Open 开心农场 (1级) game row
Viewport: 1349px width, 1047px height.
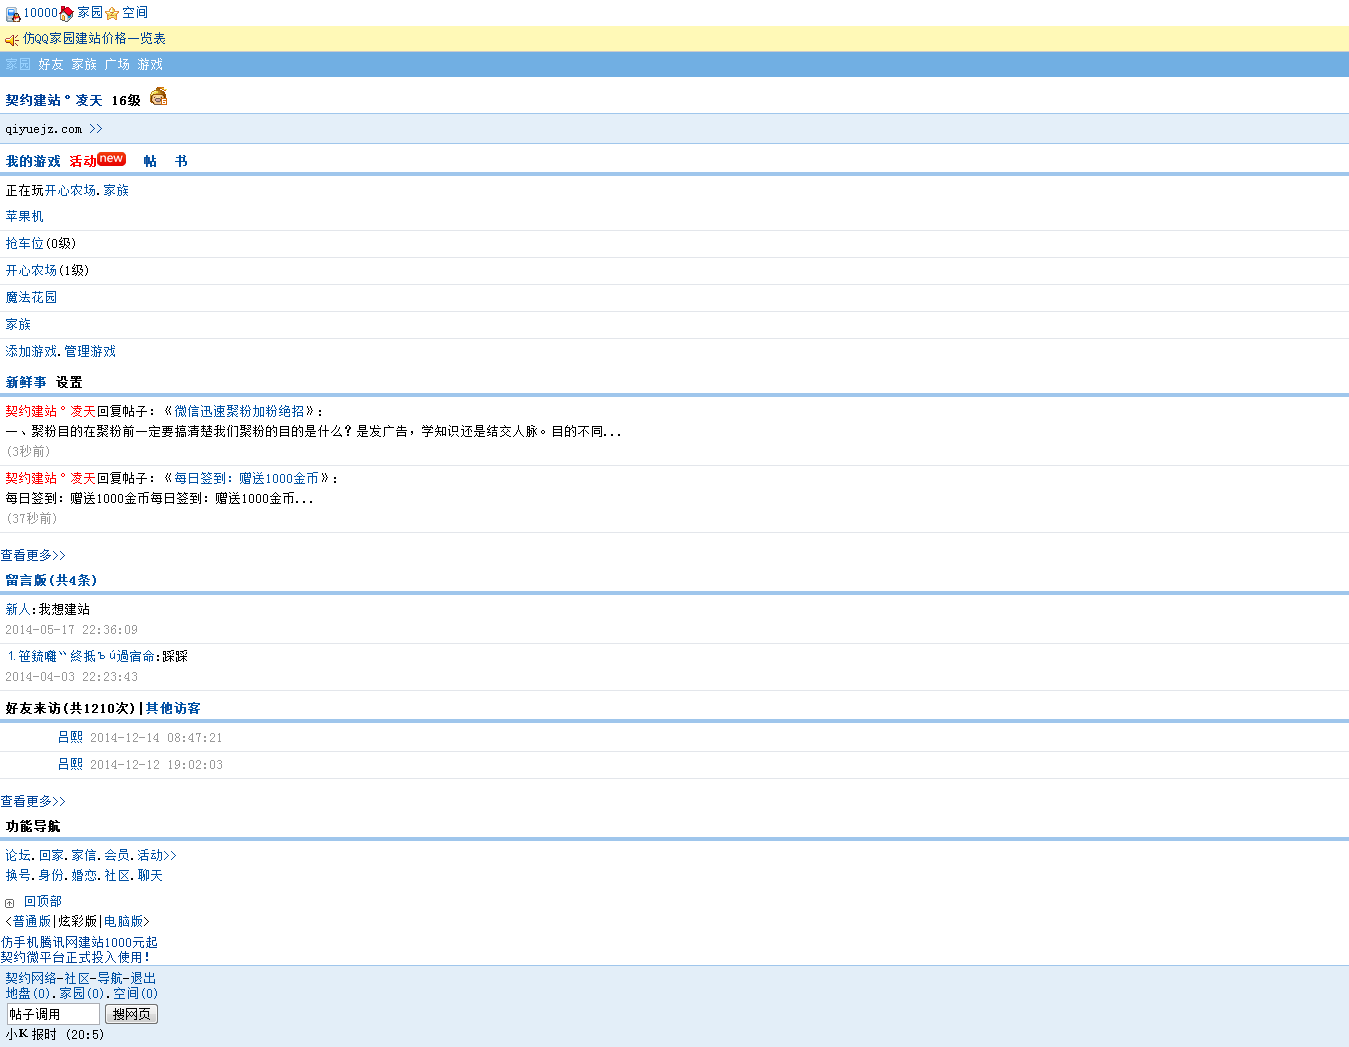(x=31, y=271)
